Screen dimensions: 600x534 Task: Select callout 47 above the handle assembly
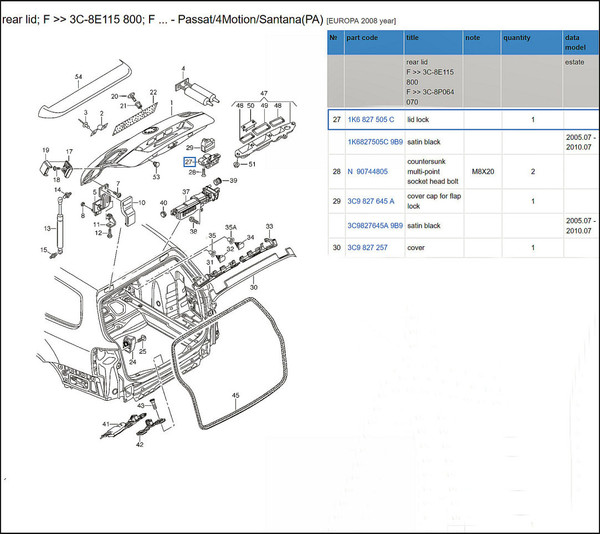[x=264, y=93]
